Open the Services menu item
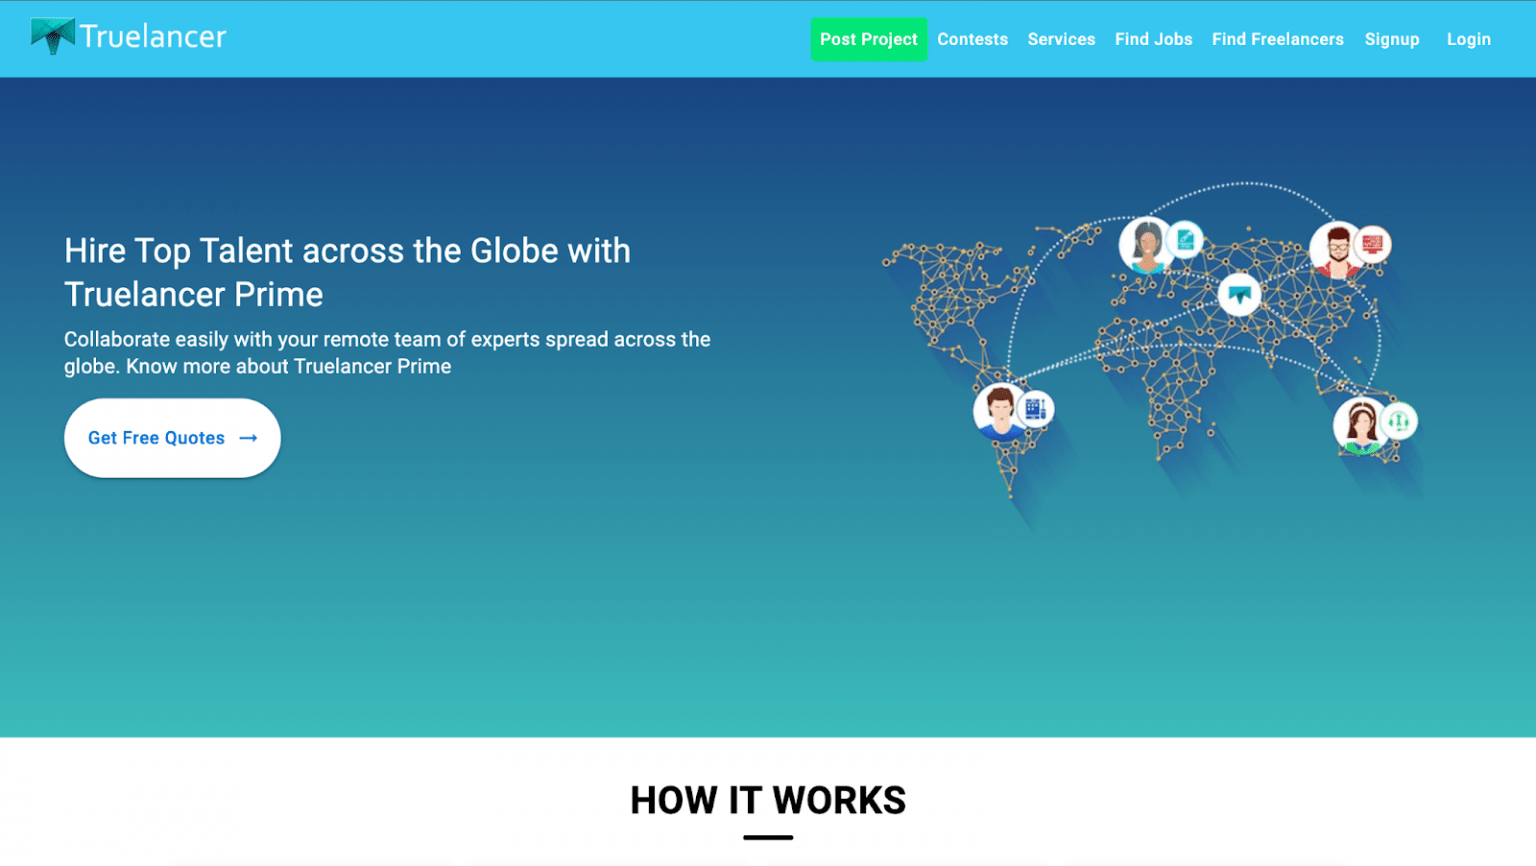This screenshot has height=866, width=1536. tap(1061, 39)
